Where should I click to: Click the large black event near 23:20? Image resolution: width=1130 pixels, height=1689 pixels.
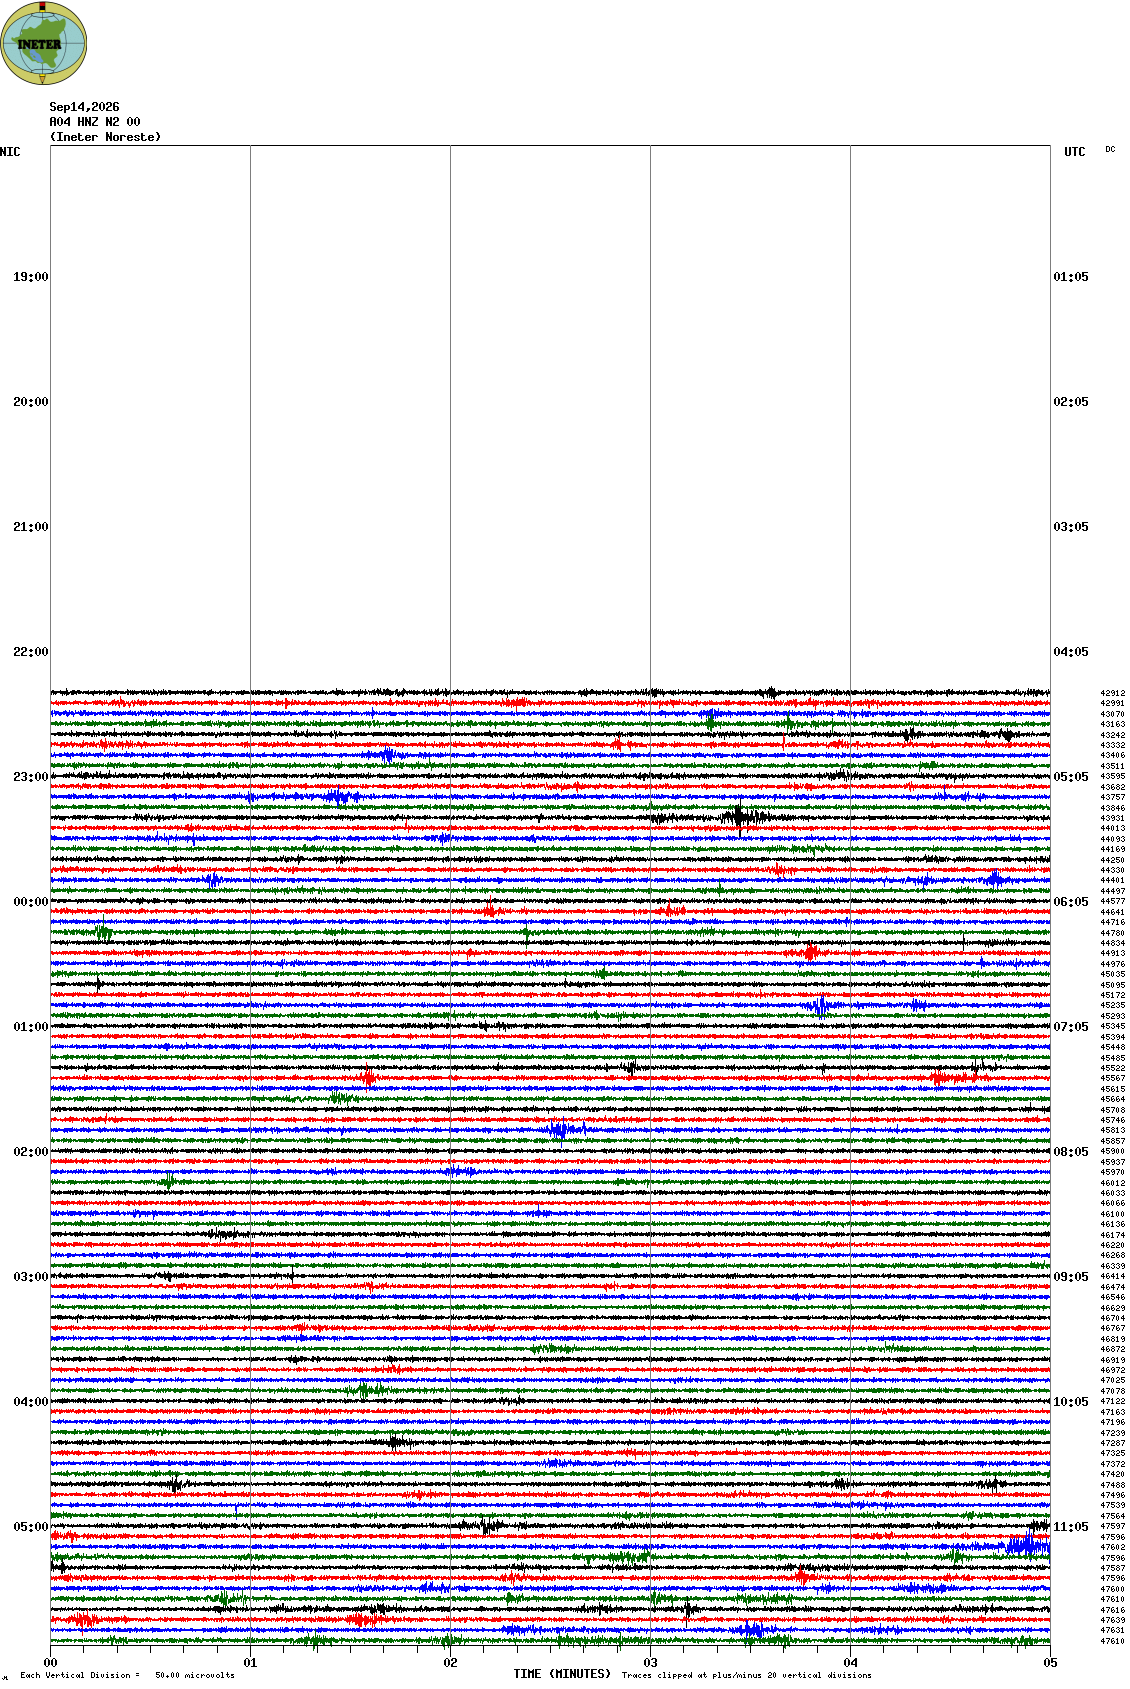point(739,818)
